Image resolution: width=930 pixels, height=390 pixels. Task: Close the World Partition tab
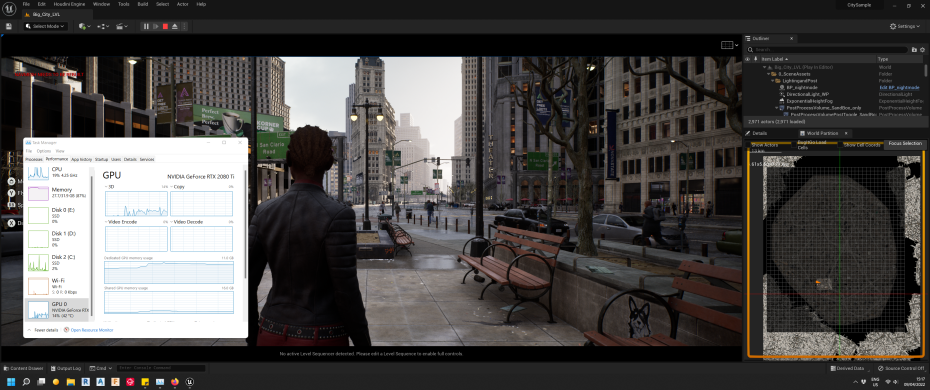(846, 133)
